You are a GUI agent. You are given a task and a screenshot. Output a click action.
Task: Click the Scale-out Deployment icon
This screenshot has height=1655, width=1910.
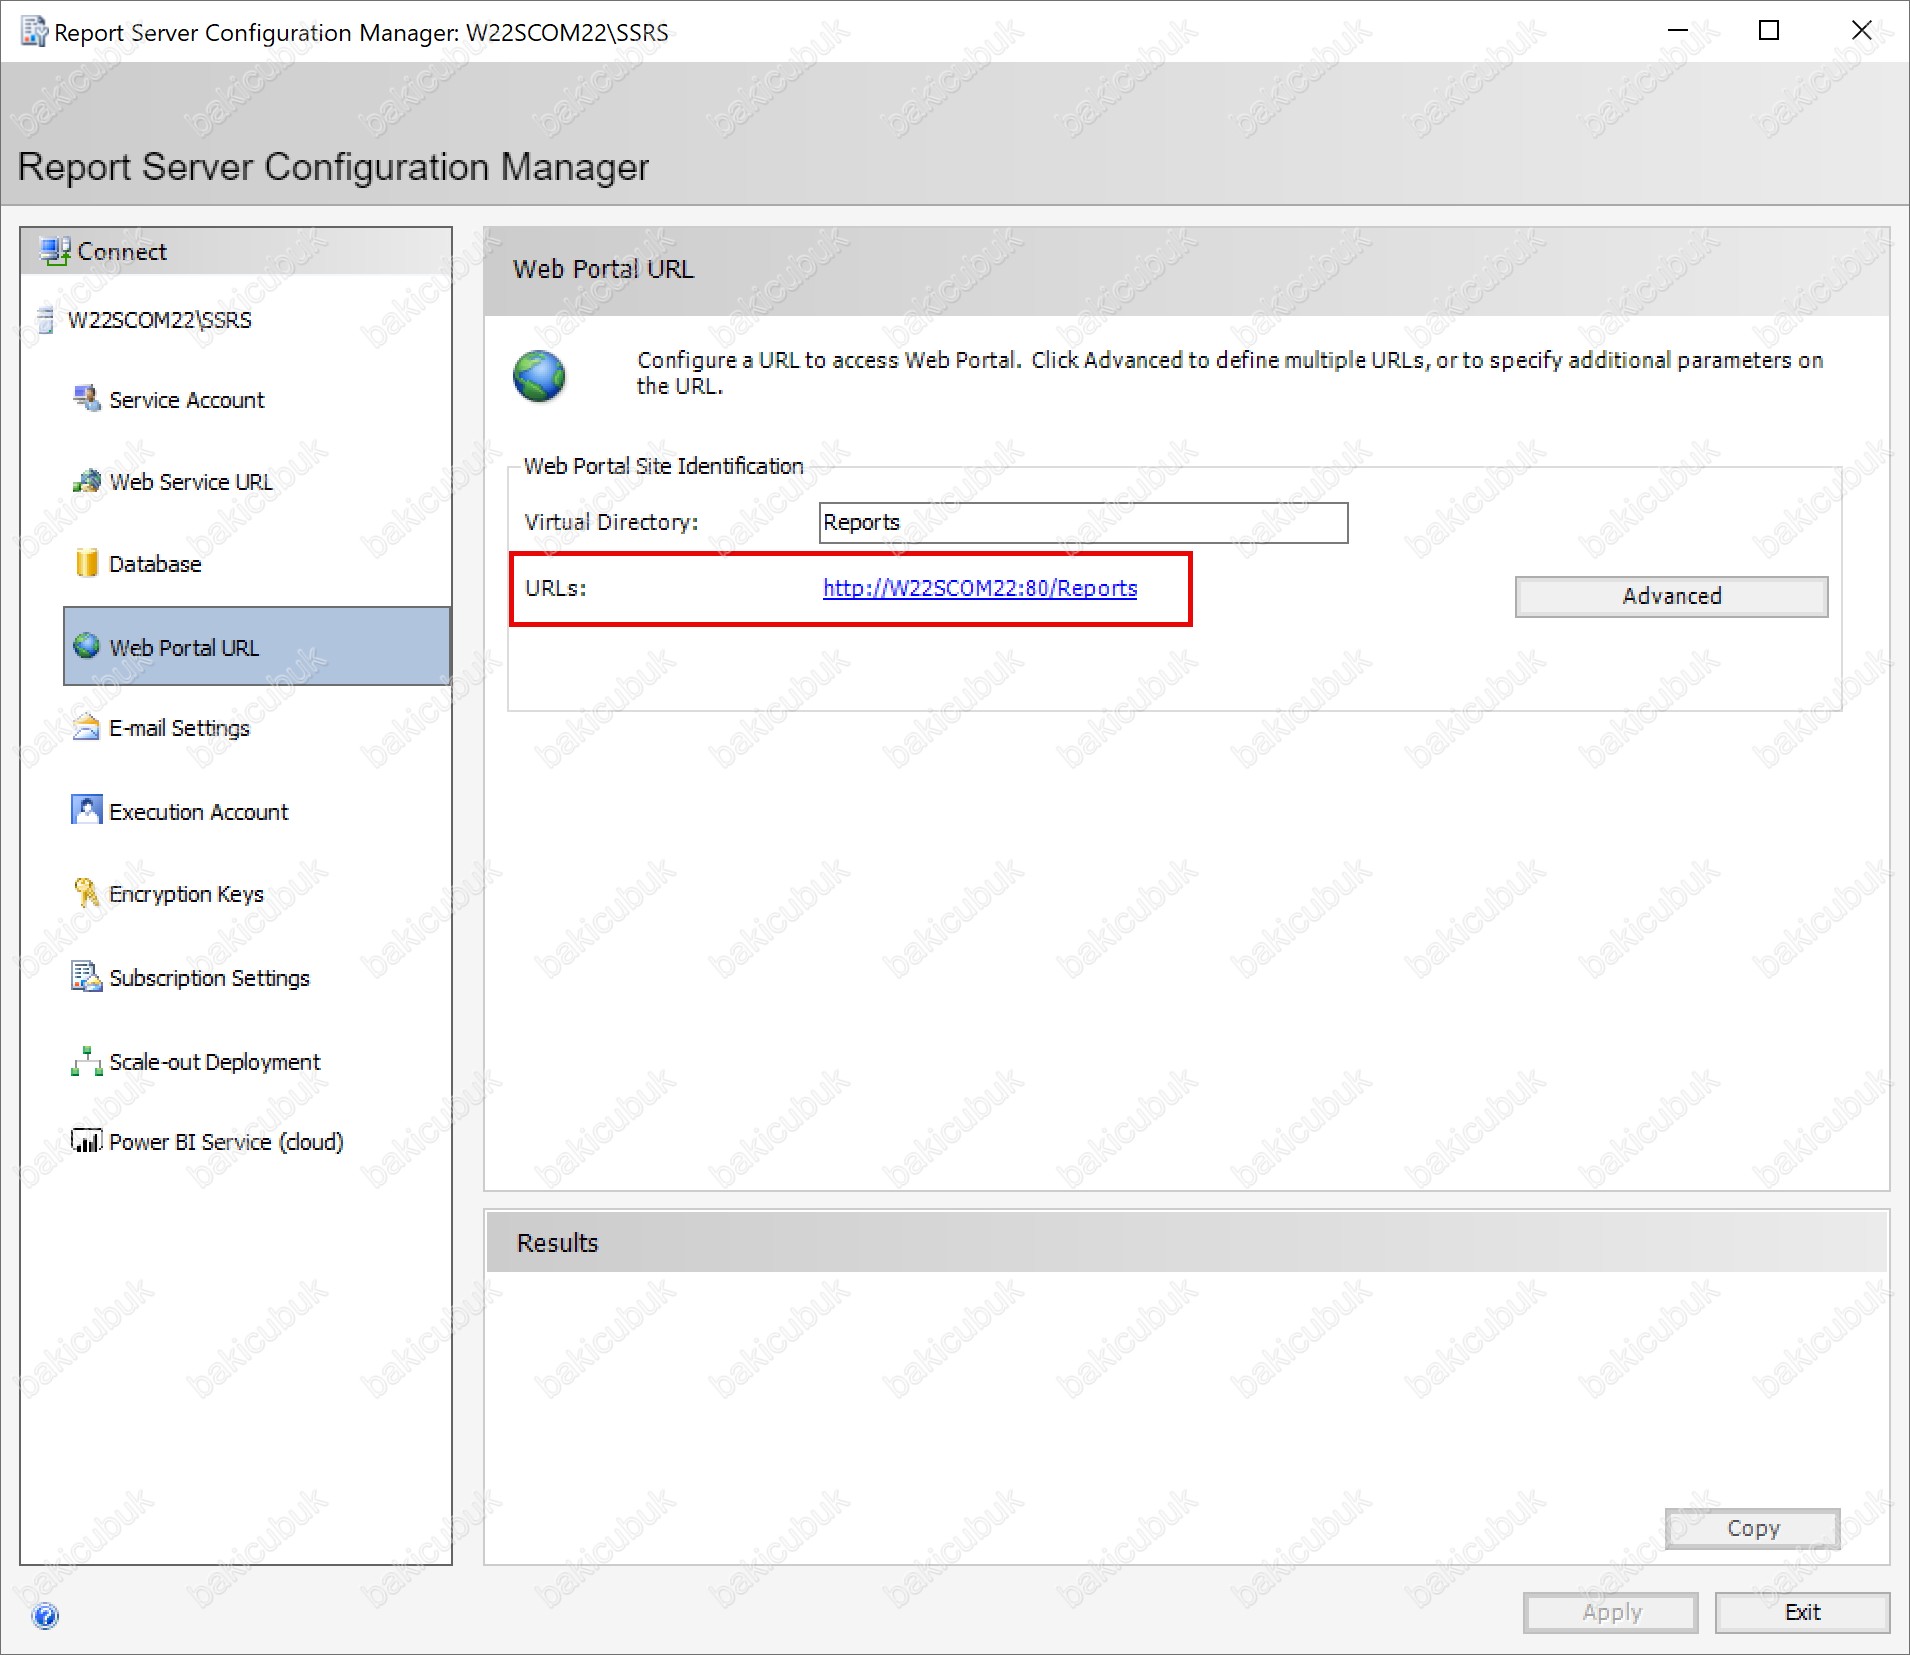87,1061
